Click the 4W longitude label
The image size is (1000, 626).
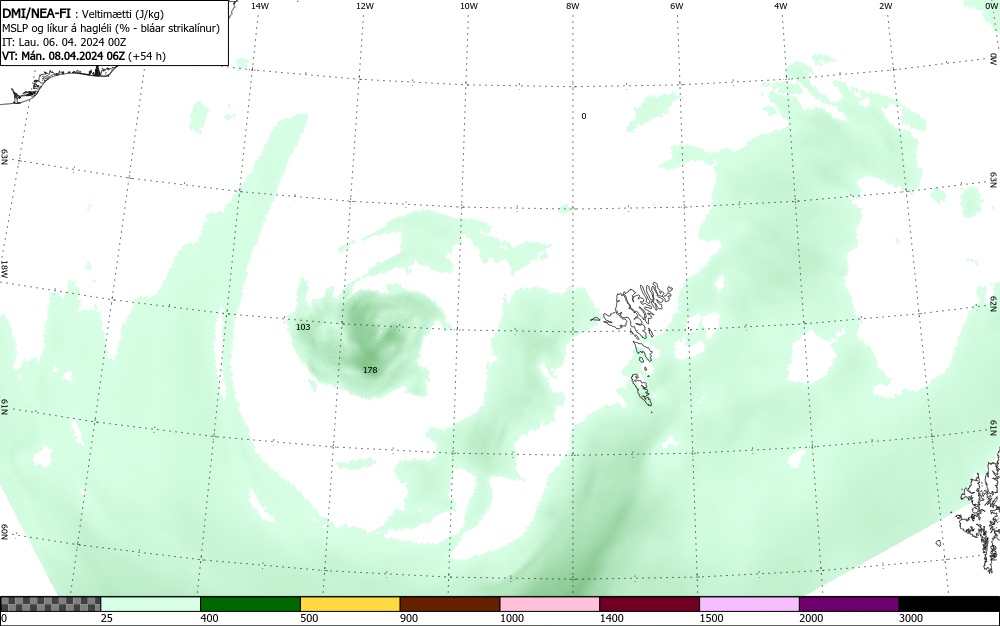pos(781,6)
